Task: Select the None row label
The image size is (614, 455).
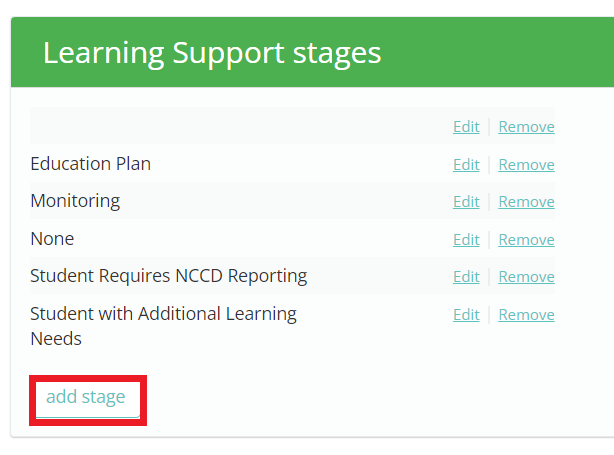Action: pyautogui.click(x=52, y=239)
